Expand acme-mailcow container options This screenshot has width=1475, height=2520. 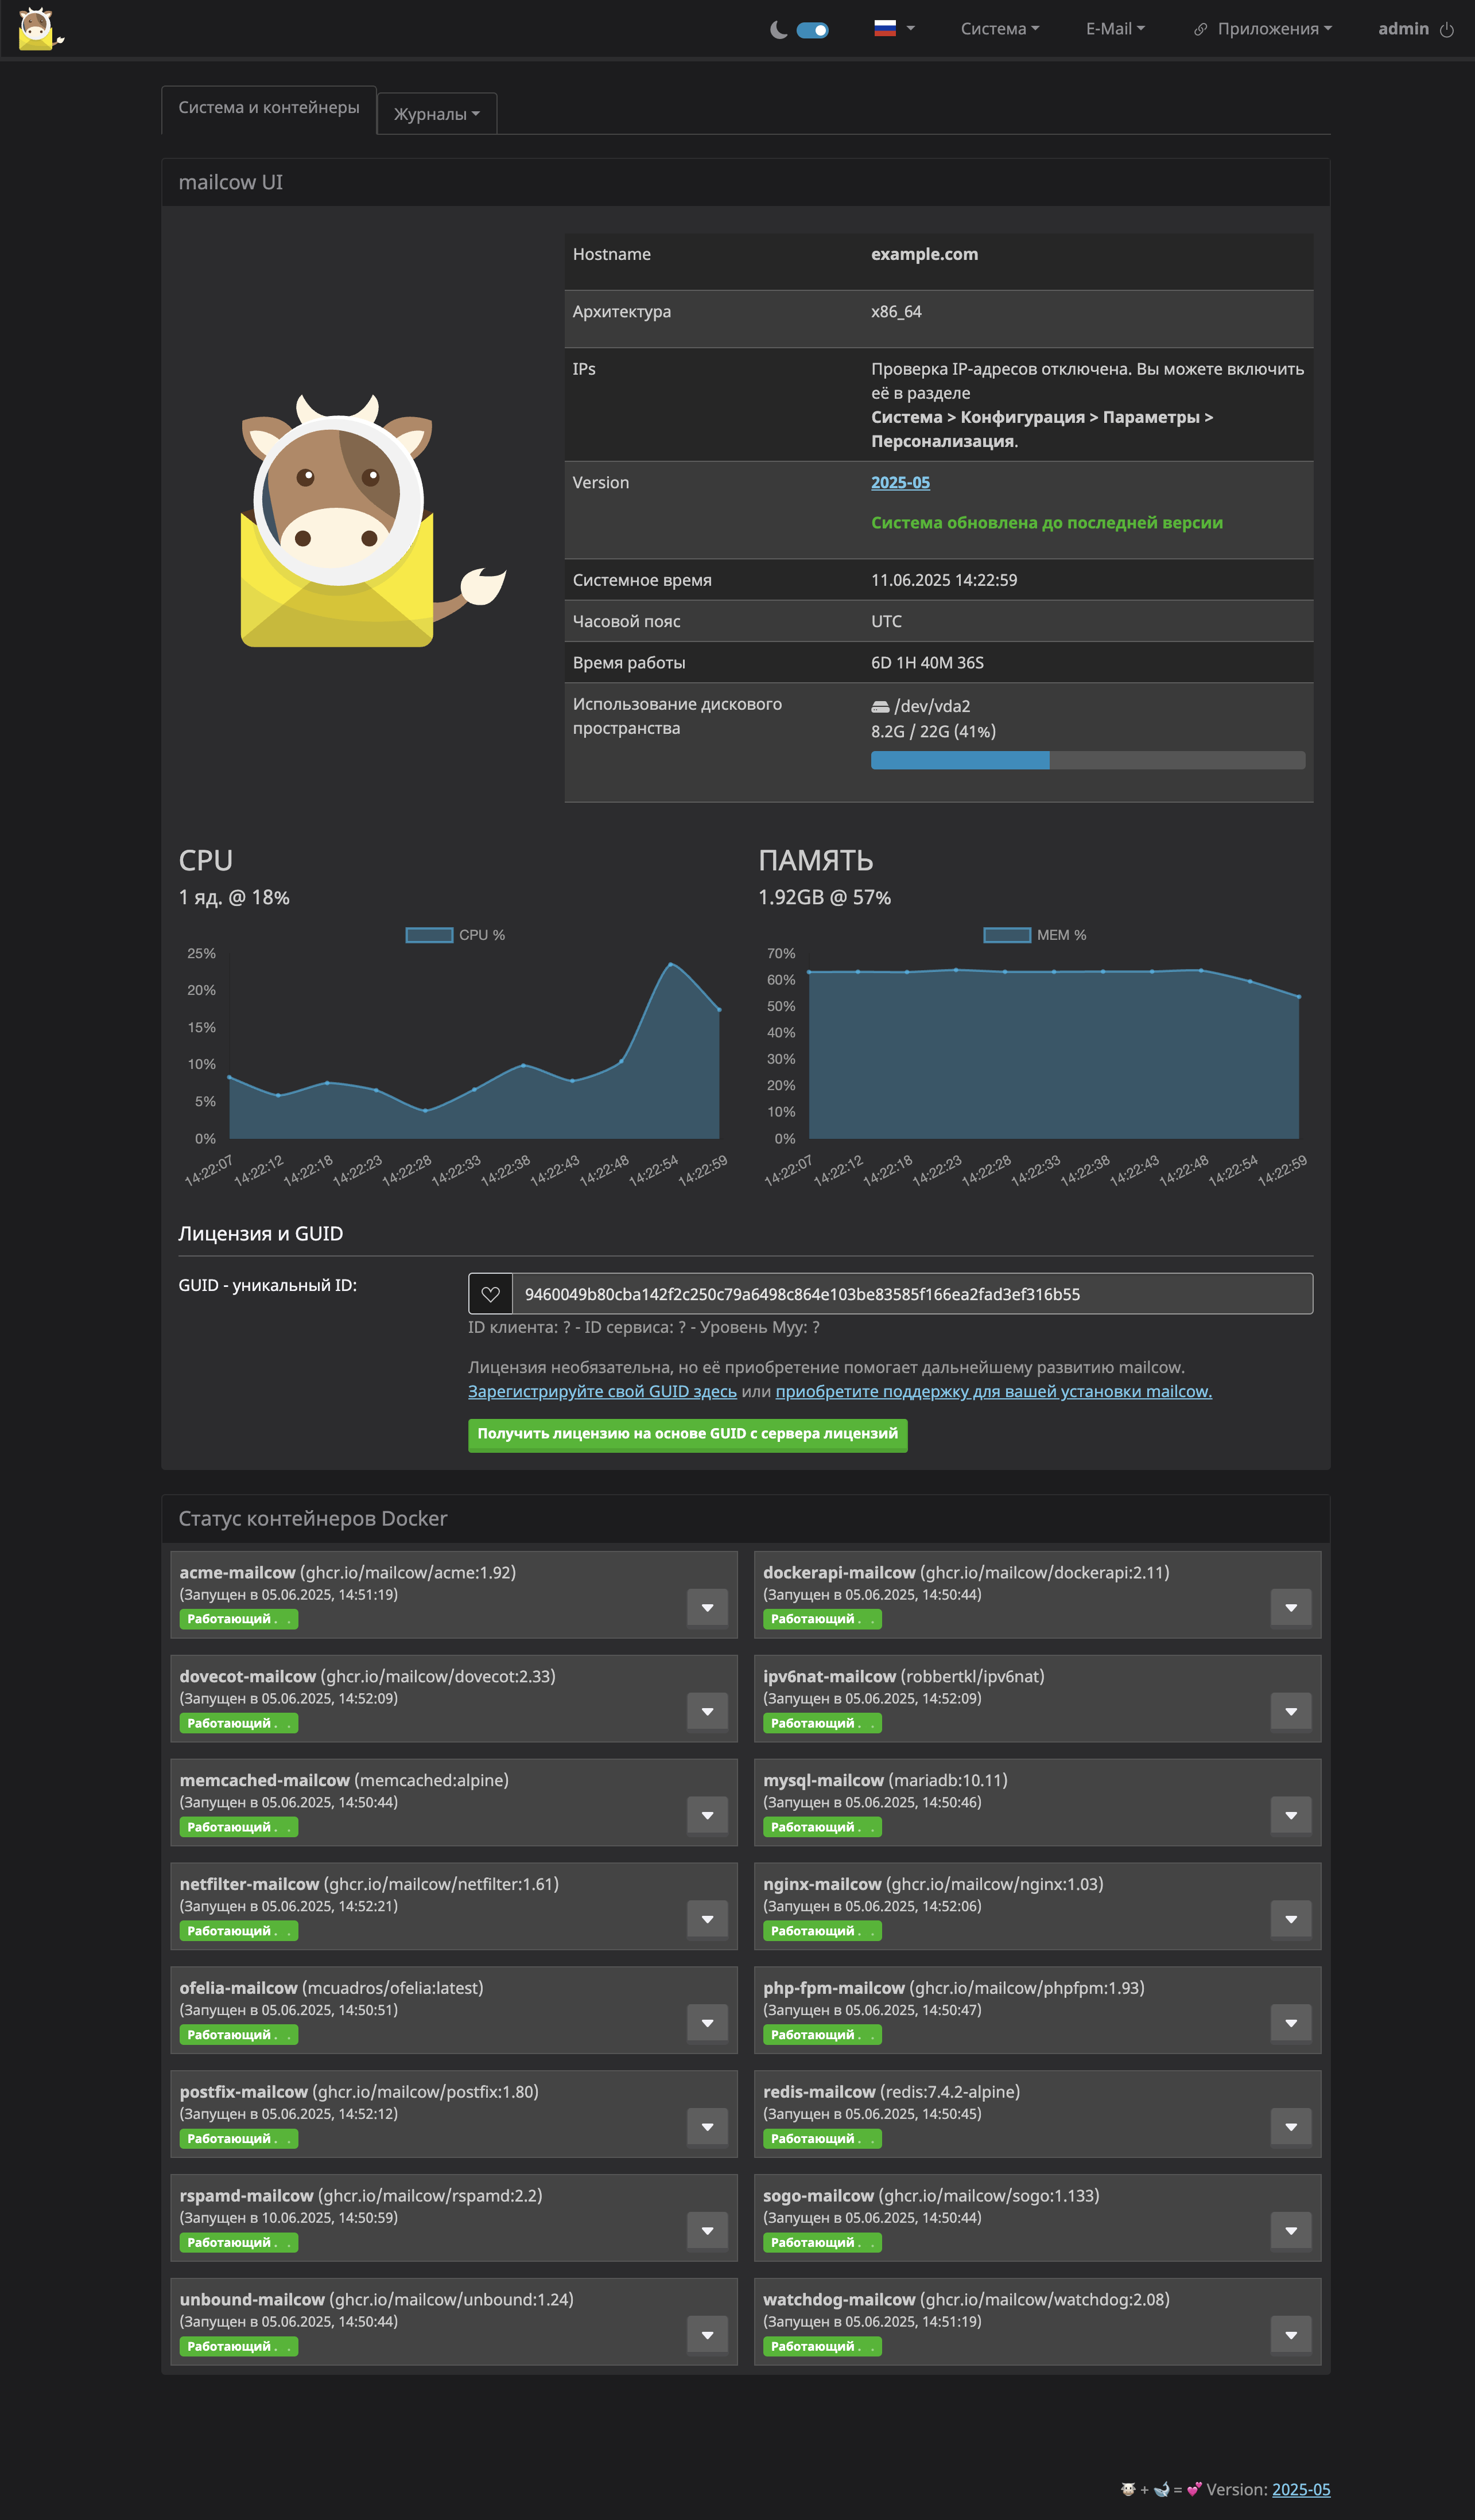tap(708, 1608)
